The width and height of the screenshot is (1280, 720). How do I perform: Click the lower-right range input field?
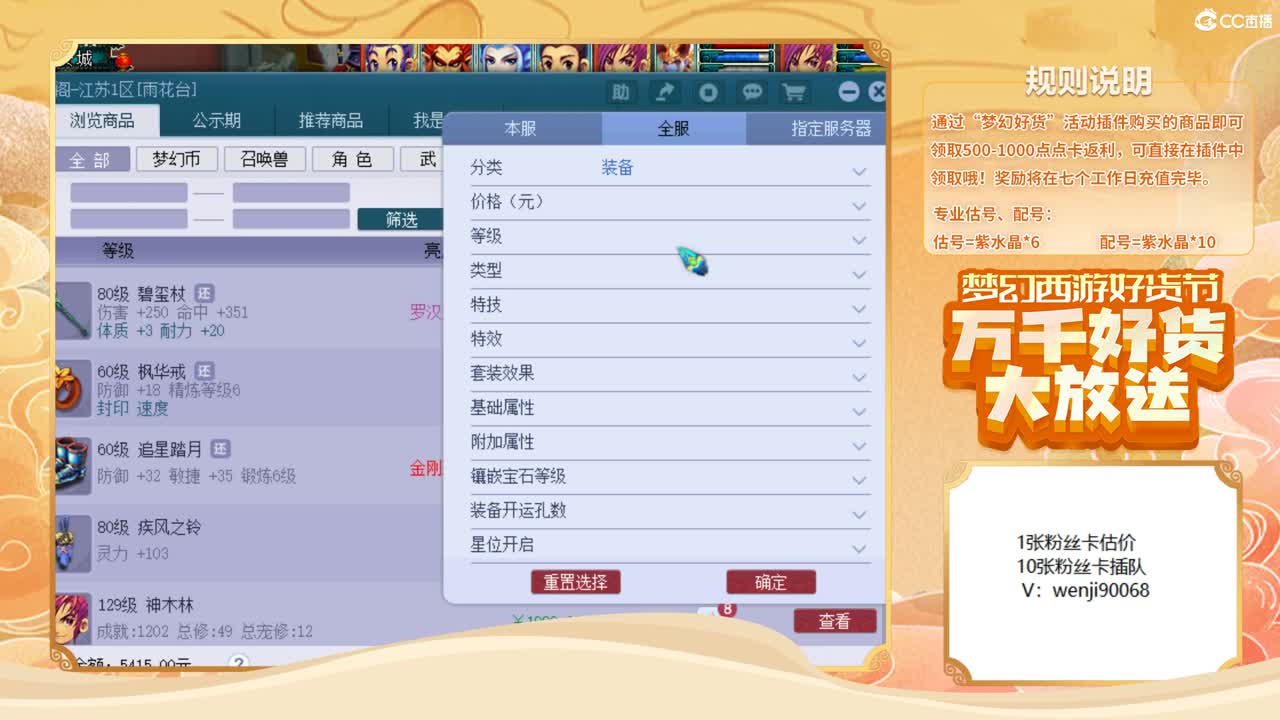[291, 218]
